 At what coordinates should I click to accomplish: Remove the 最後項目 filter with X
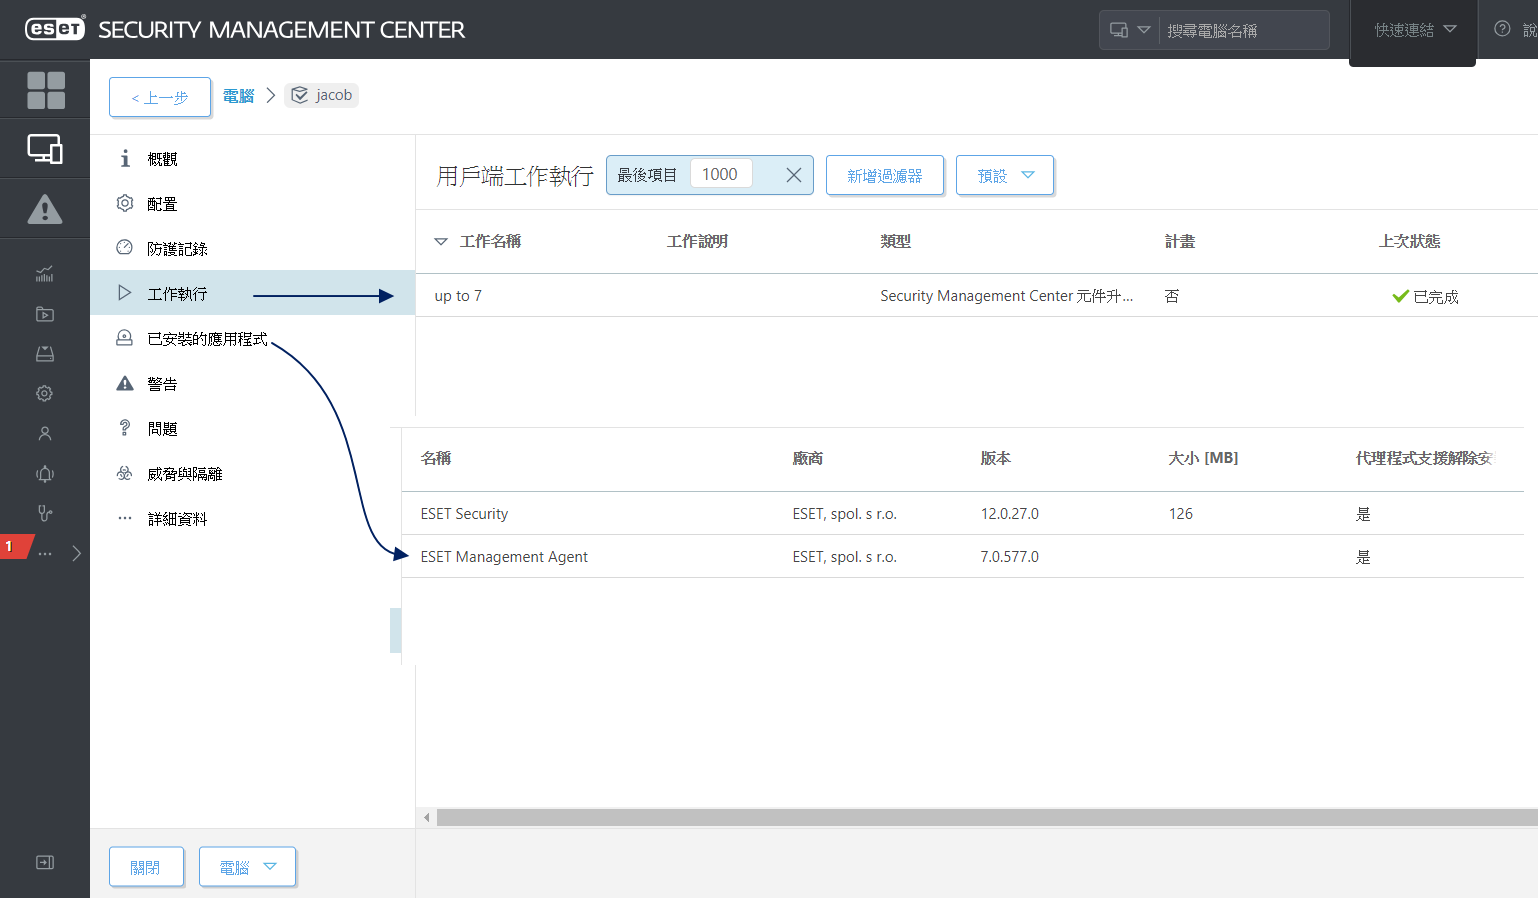click(794, 175)
